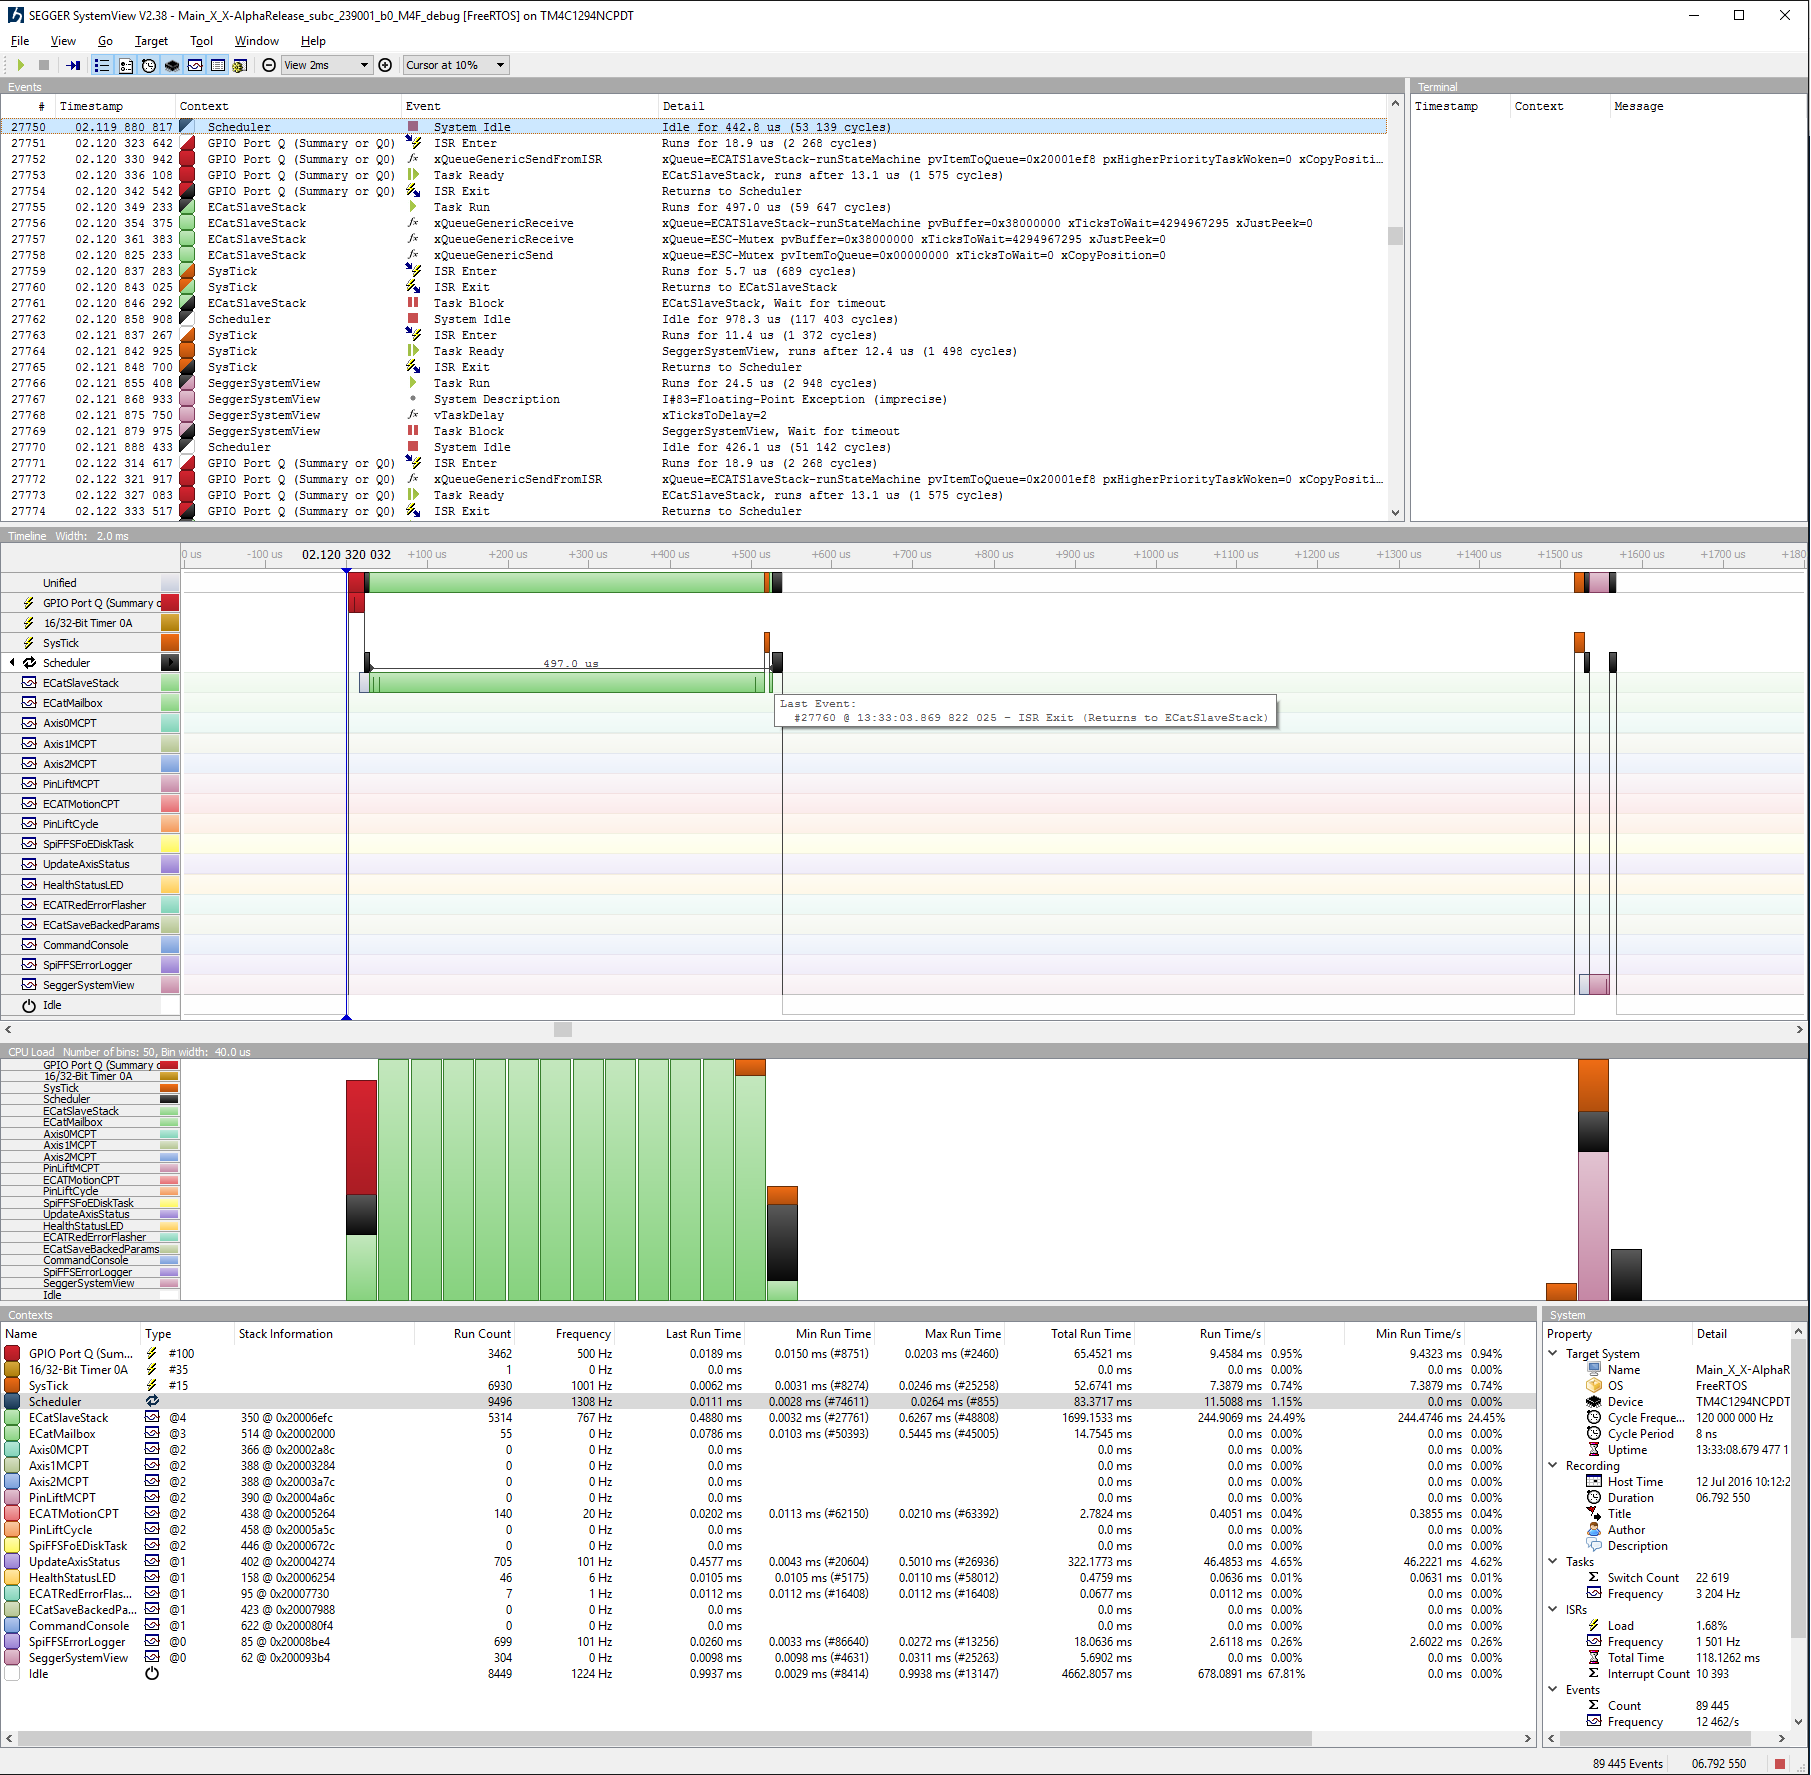Click the jump-to-end arrow toolbar icon
1811x1775 pixels.
pyautogui.click(x=74, y=65)
